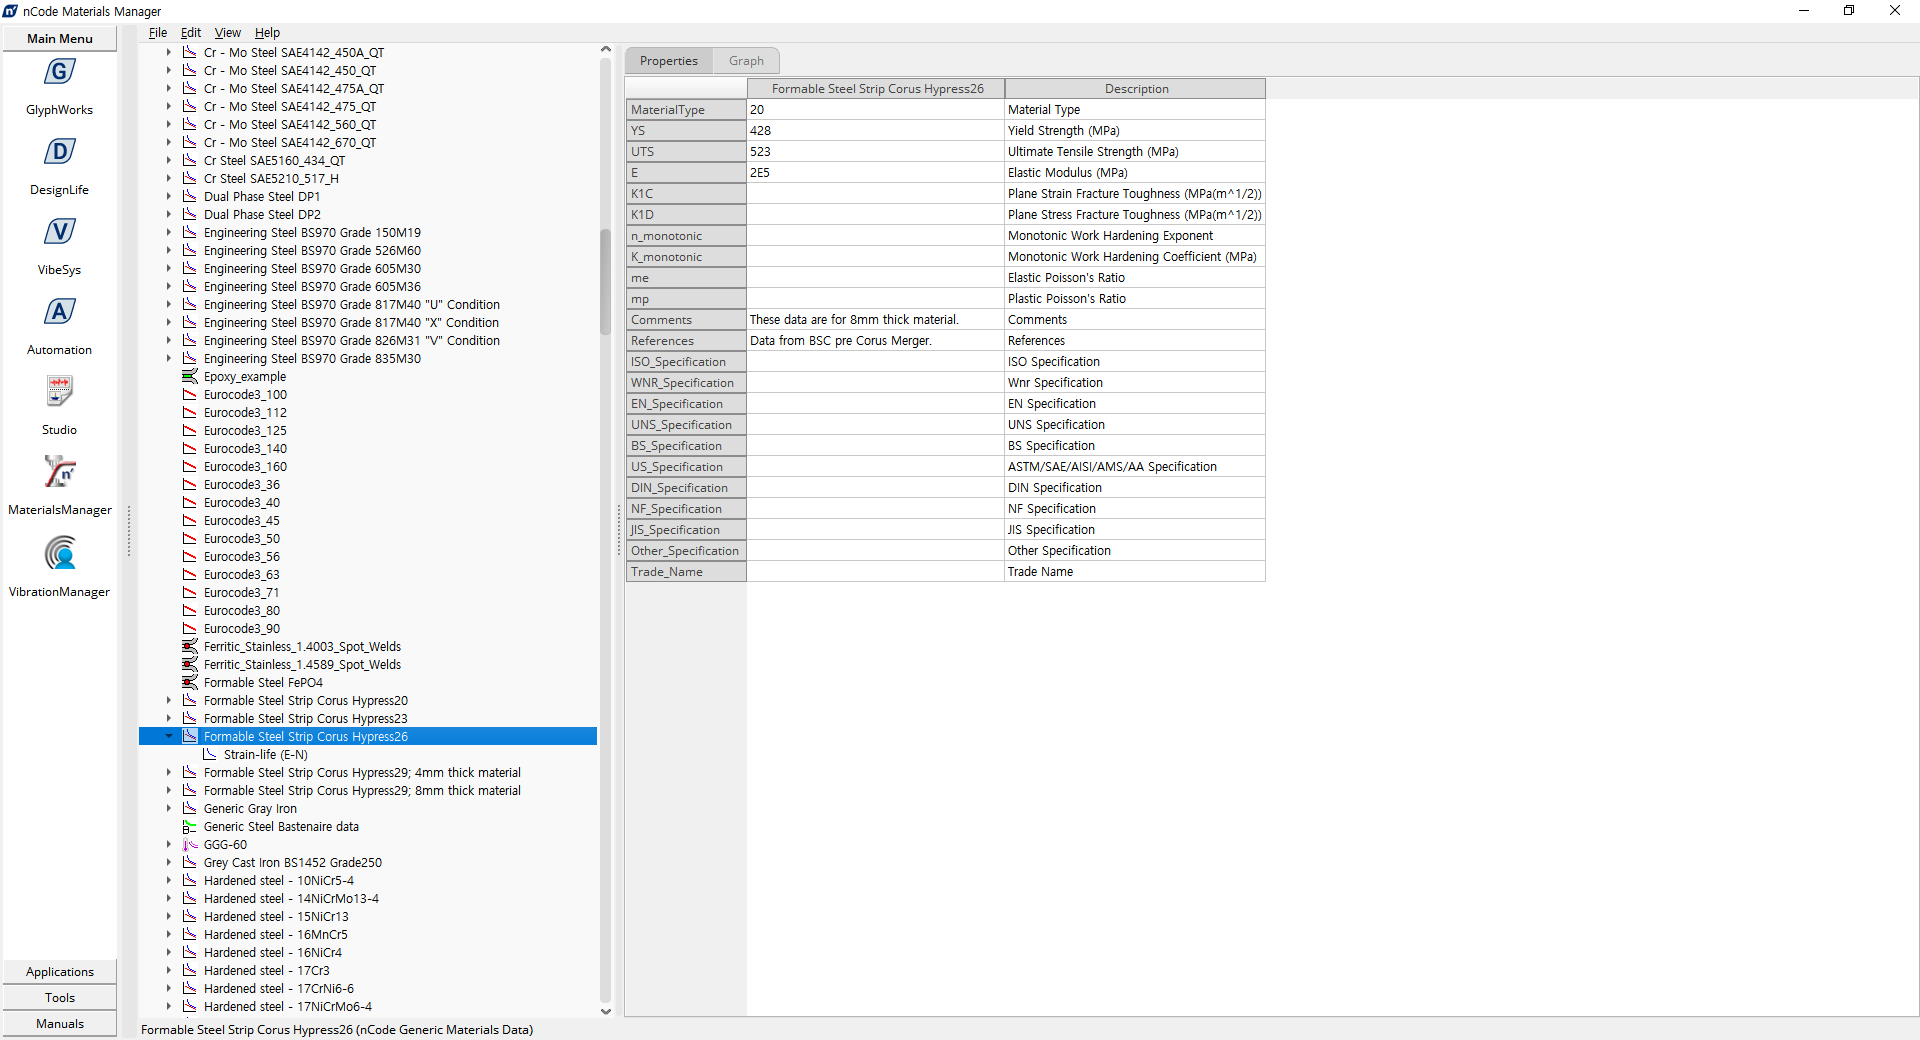Screen dimensions: 1920x1040
Task: Expand the Hypress29; 4mm thick material node
Action: click(x=169, y=773)
